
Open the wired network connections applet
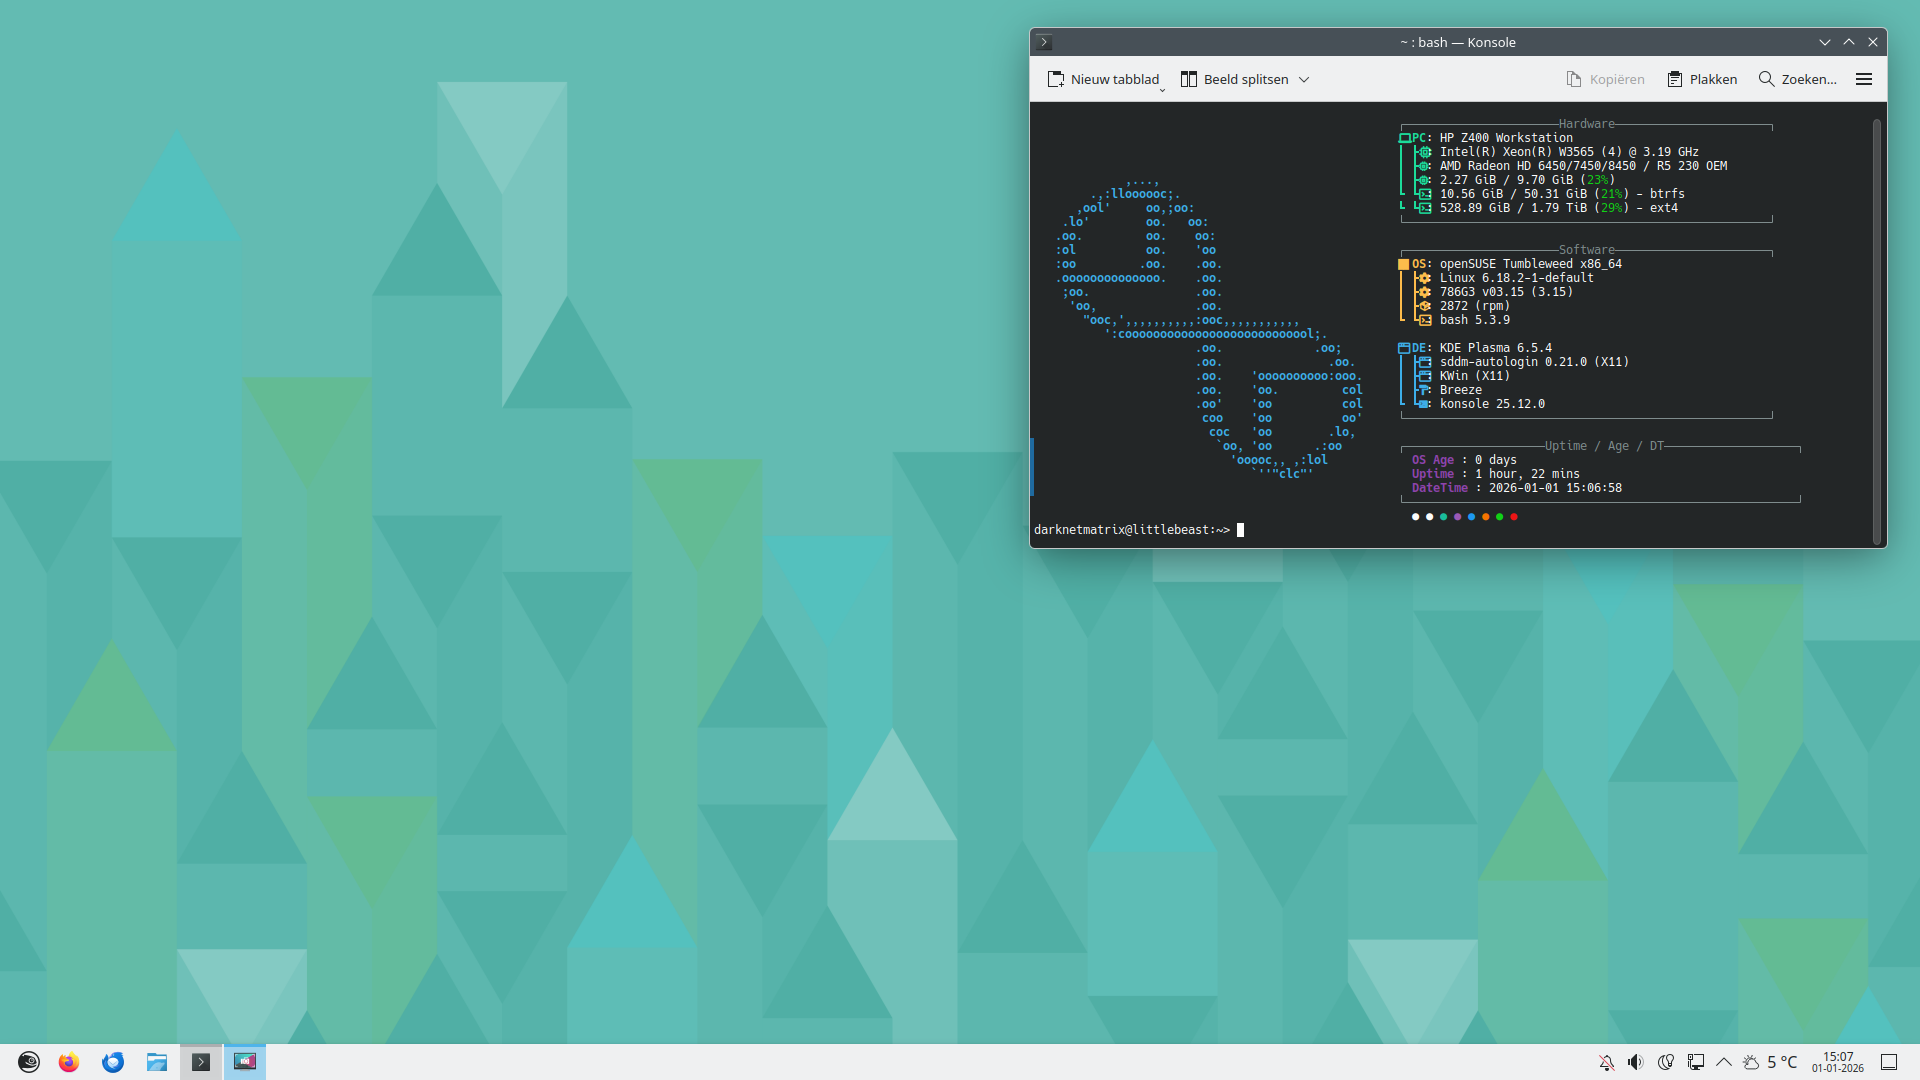tap(1696, 1062)
